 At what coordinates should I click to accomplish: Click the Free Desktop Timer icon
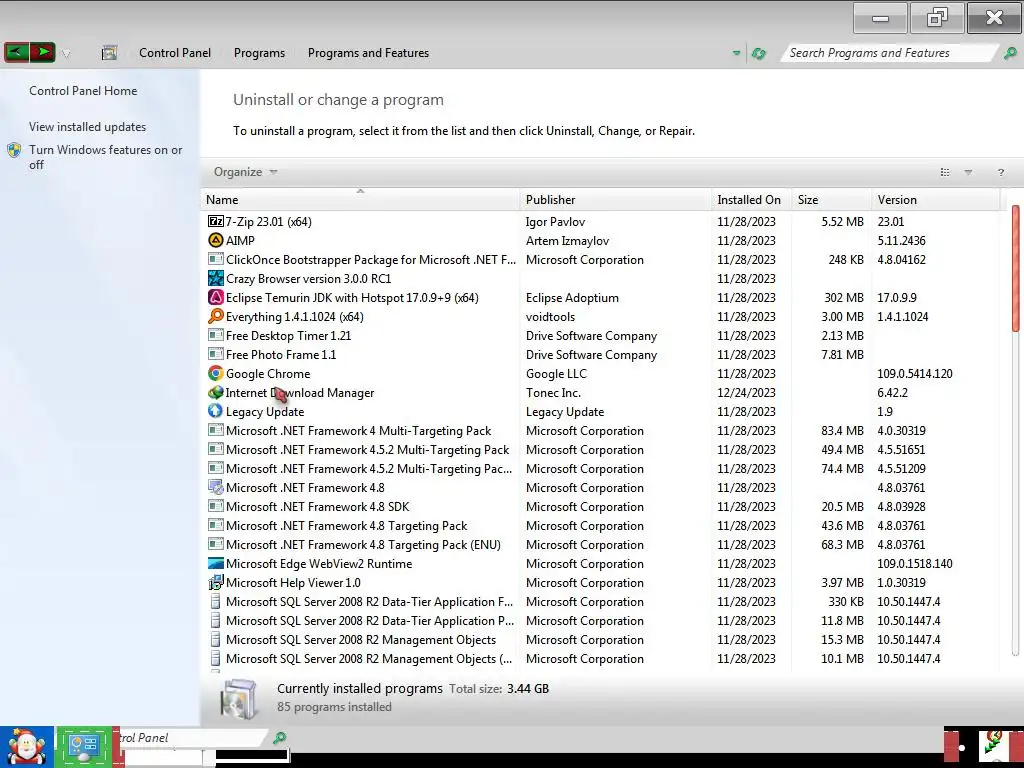(216, 335)
